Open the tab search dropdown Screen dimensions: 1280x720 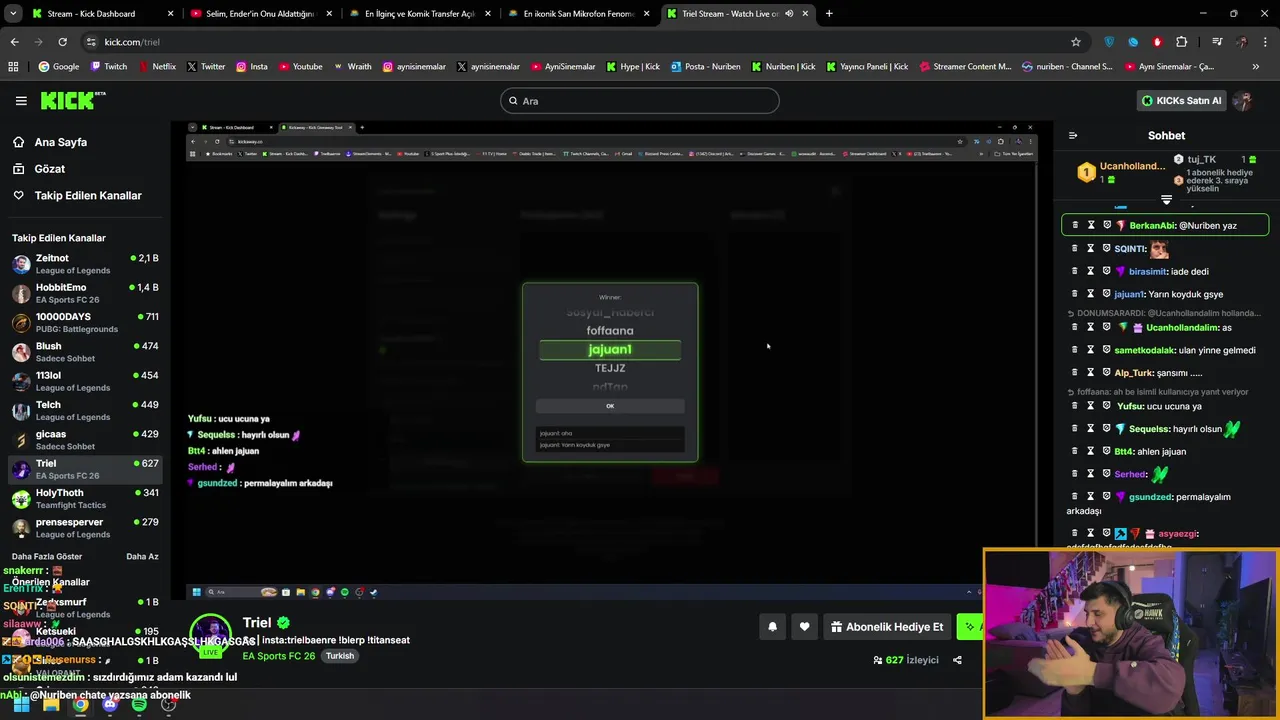pos(14,14)
